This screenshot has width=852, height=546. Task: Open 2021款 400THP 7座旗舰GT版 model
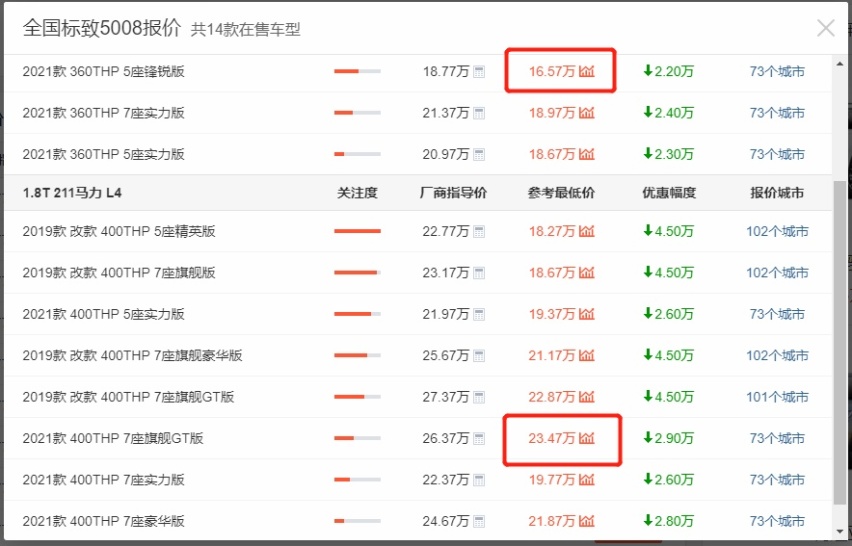113,438
